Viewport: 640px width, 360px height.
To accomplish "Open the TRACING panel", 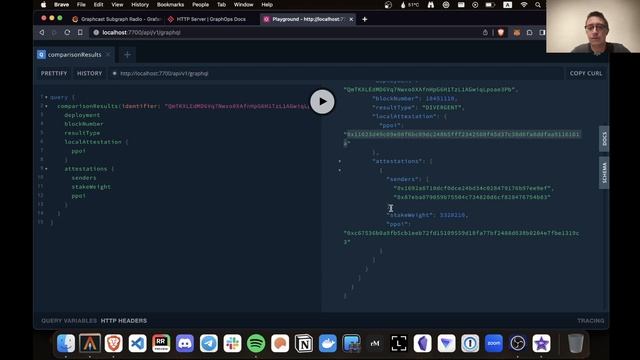I will tap(591, 321).
